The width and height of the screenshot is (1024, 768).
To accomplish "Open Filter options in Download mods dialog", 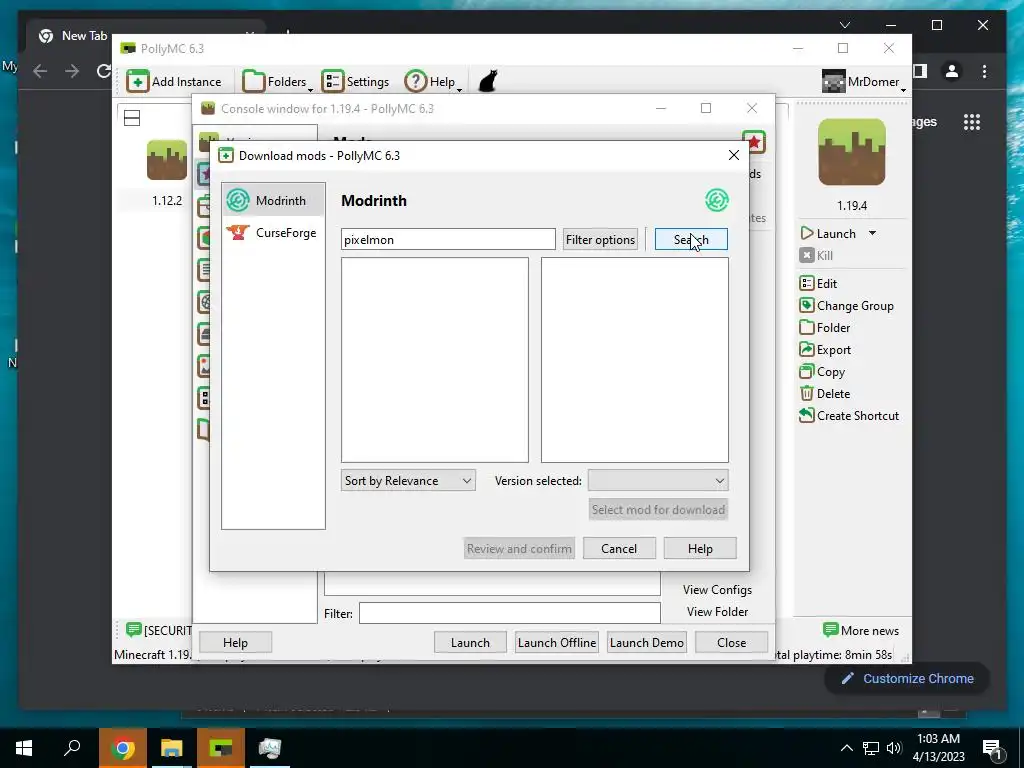I will (x=600, y=240).
